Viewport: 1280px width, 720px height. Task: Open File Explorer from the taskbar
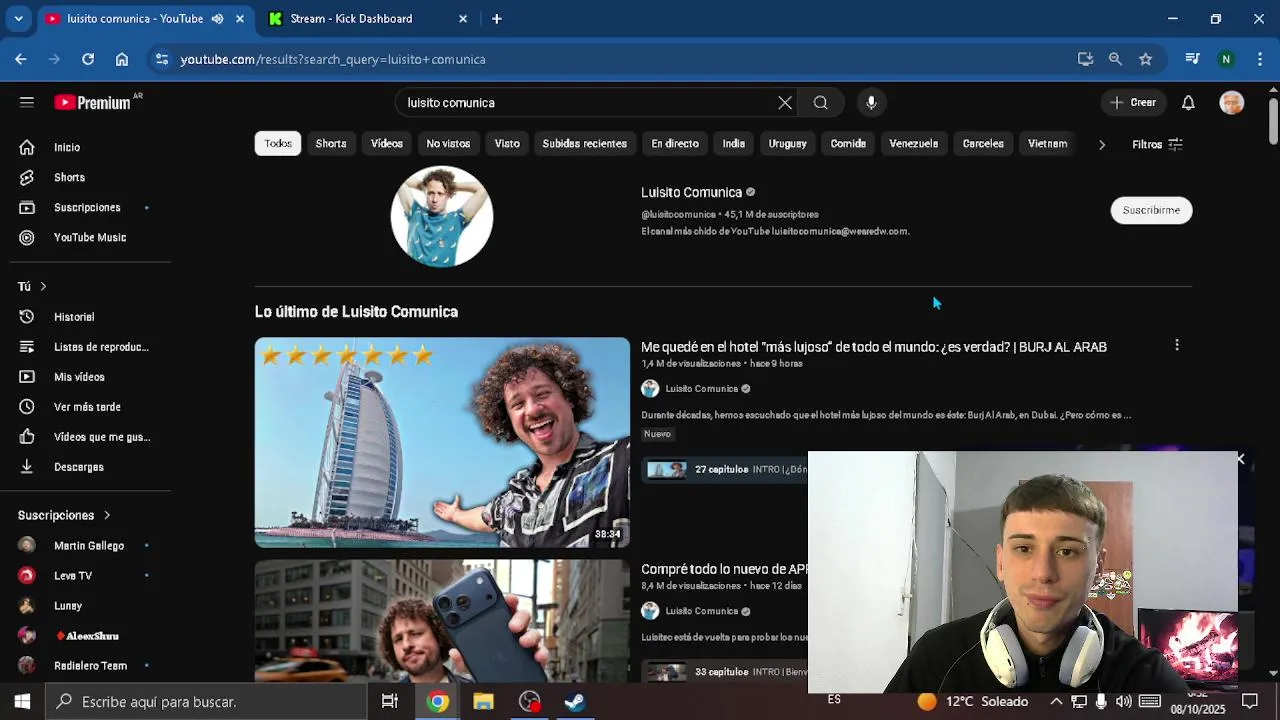[483, 701]
